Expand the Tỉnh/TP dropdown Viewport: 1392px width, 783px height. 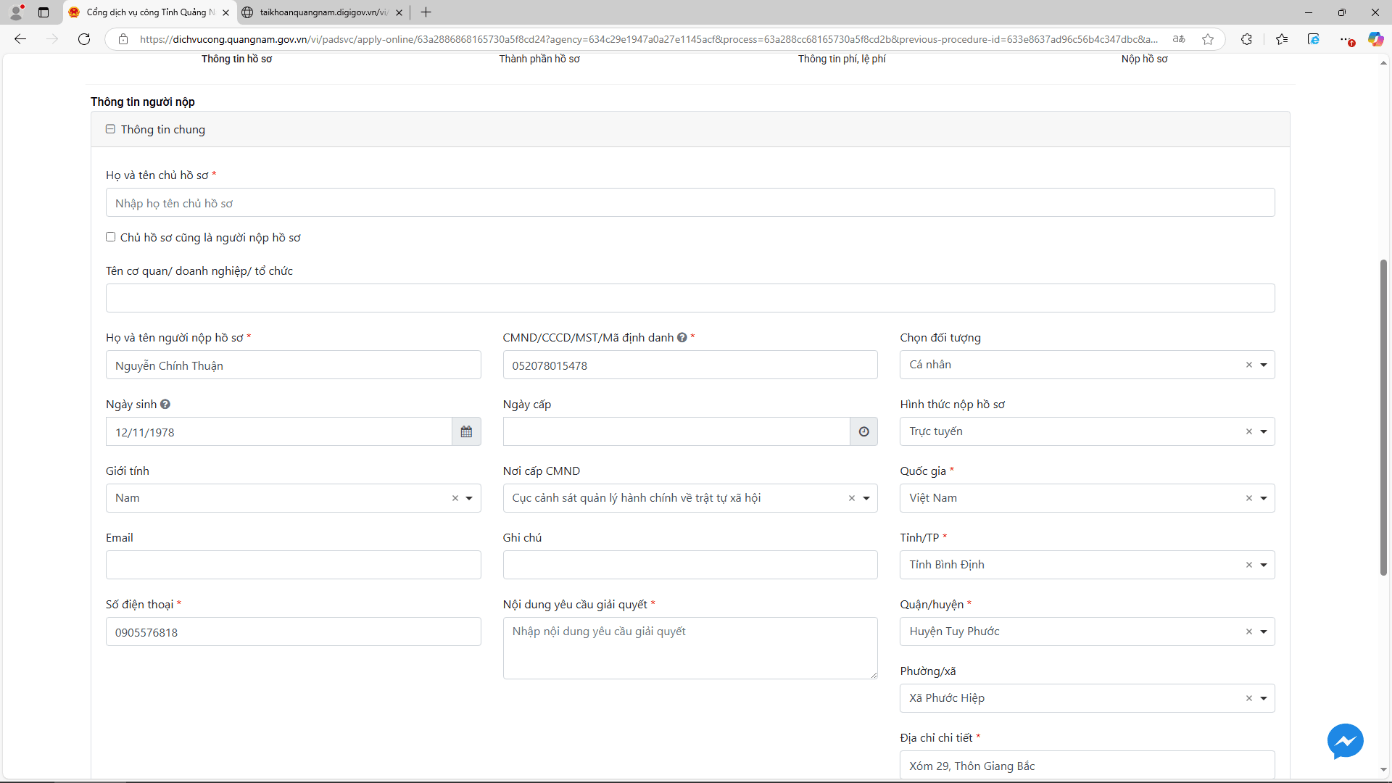pyautogui.click(x=1264, y=565)
